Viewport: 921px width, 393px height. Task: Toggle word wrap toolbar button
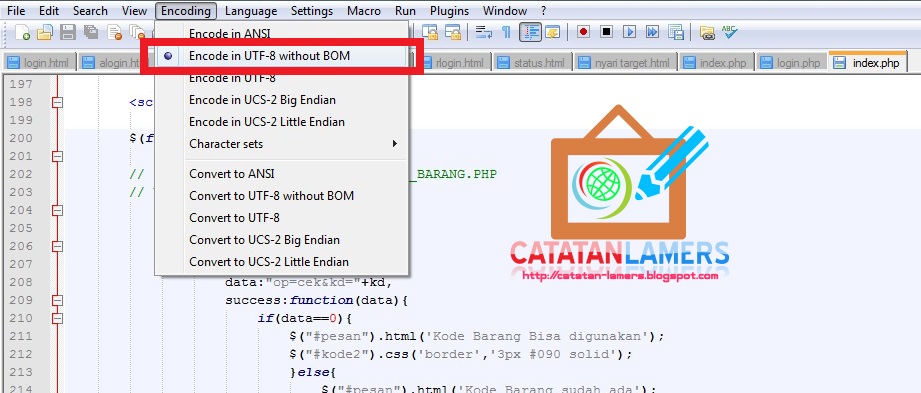(484, 32)
